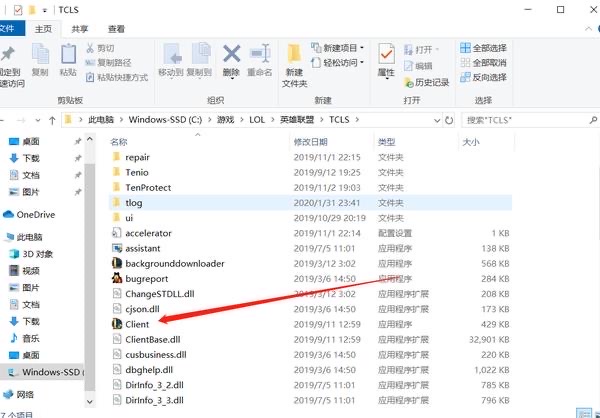Click Select all (全部选择) option
The width and height of the screenshot is (600, 418).
[482, 48]
